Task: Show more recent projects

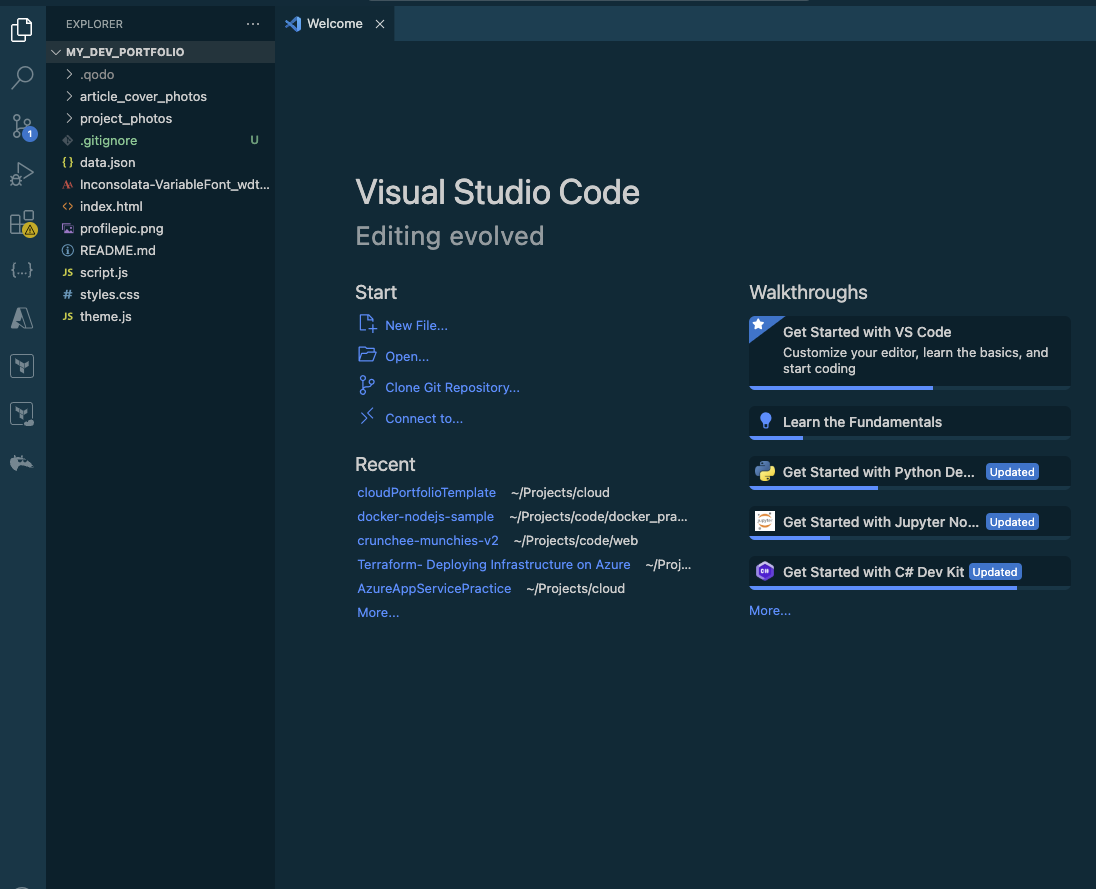Action: coord(378,612)
